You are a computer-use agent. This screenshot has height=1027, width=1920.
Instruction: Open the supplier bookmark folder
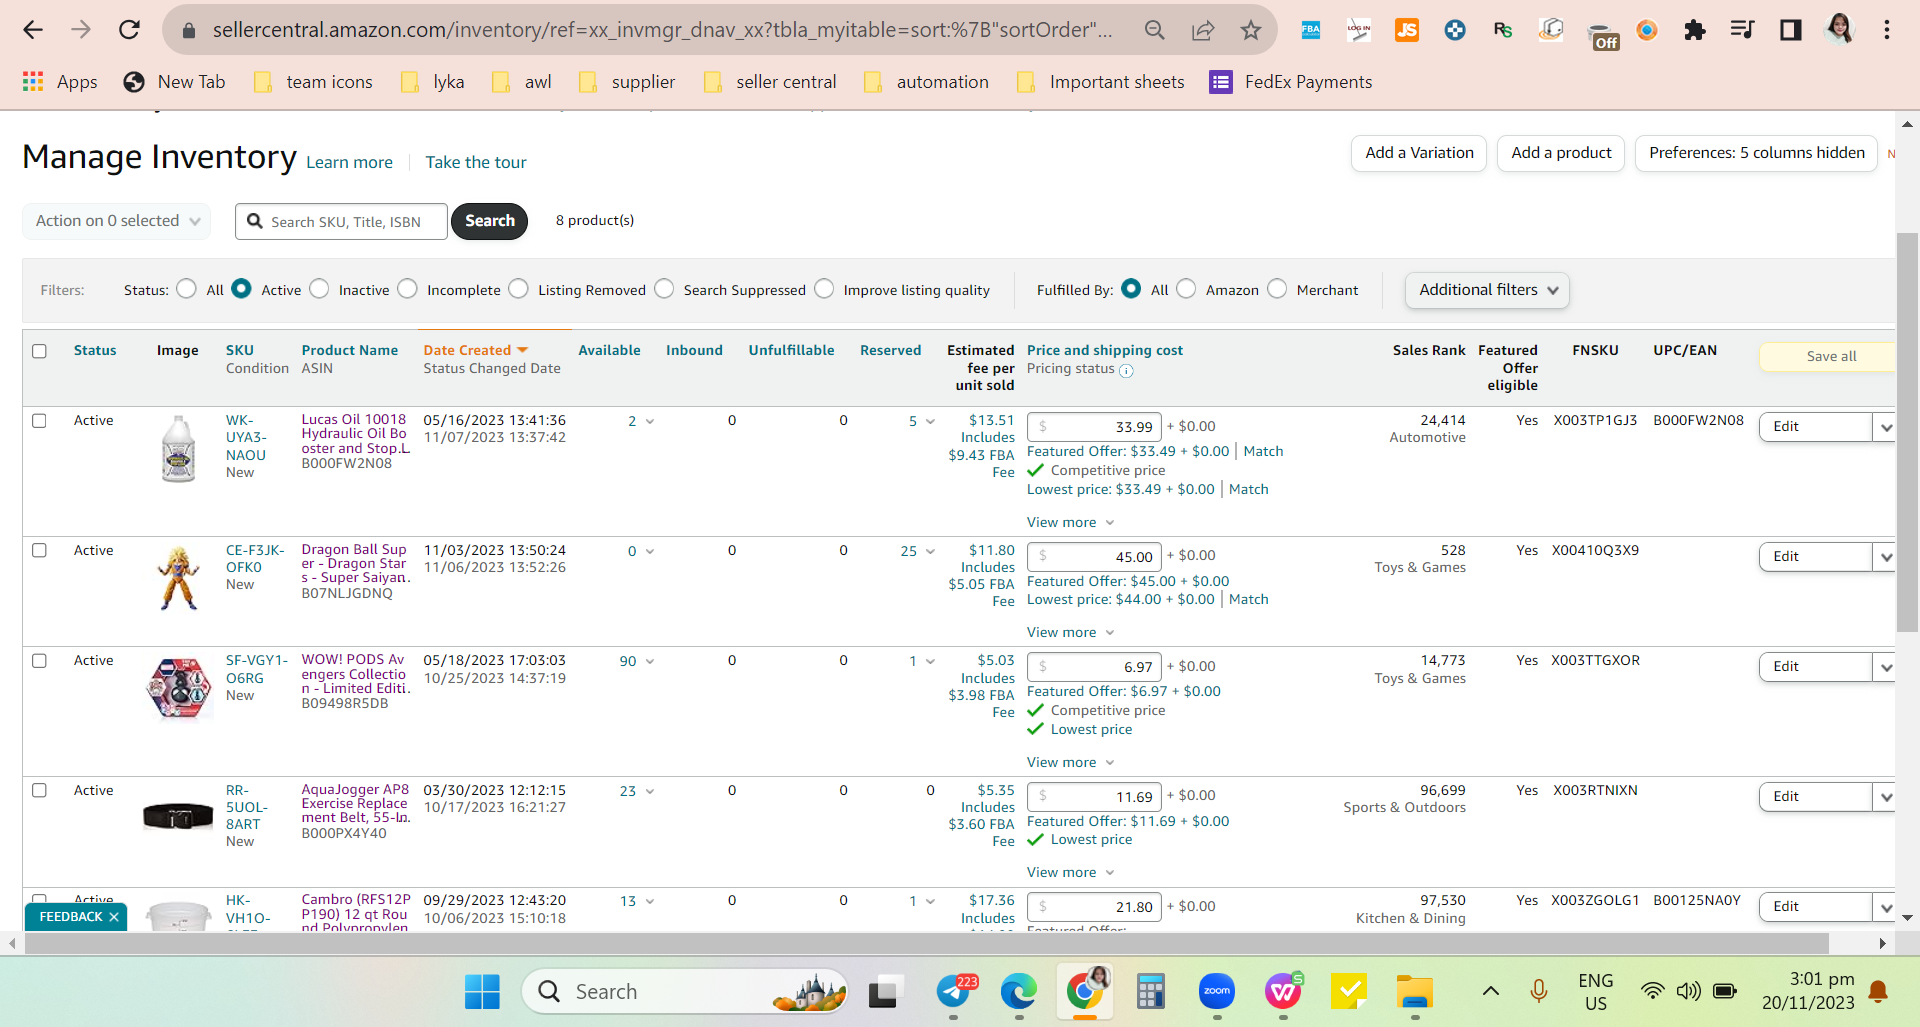click(627, 82)
